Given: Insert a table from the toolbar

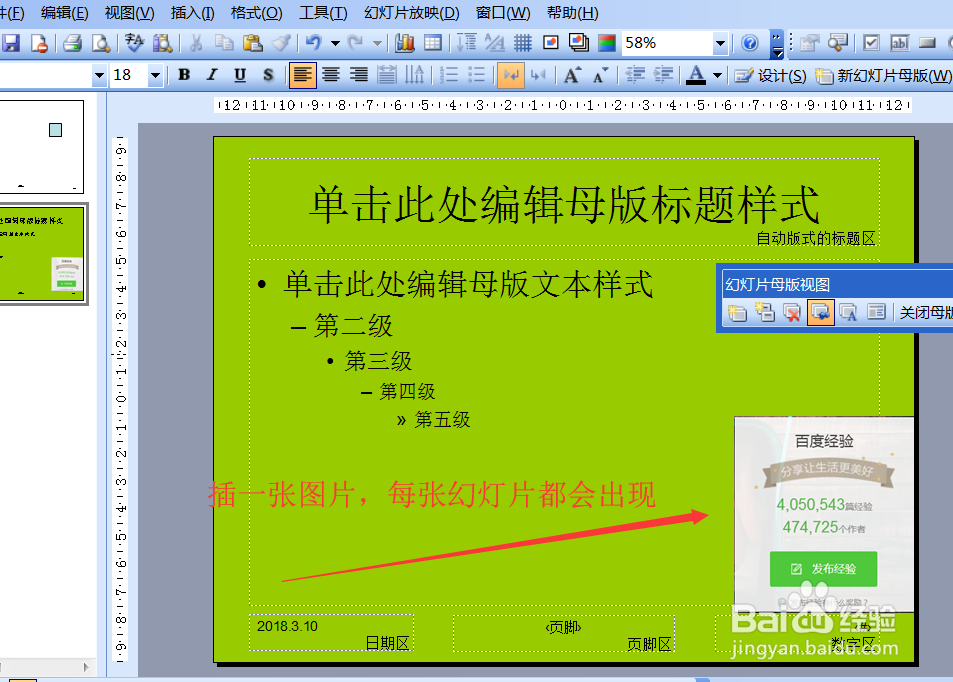Looking at the screenshot, I should tap(434, 42).
